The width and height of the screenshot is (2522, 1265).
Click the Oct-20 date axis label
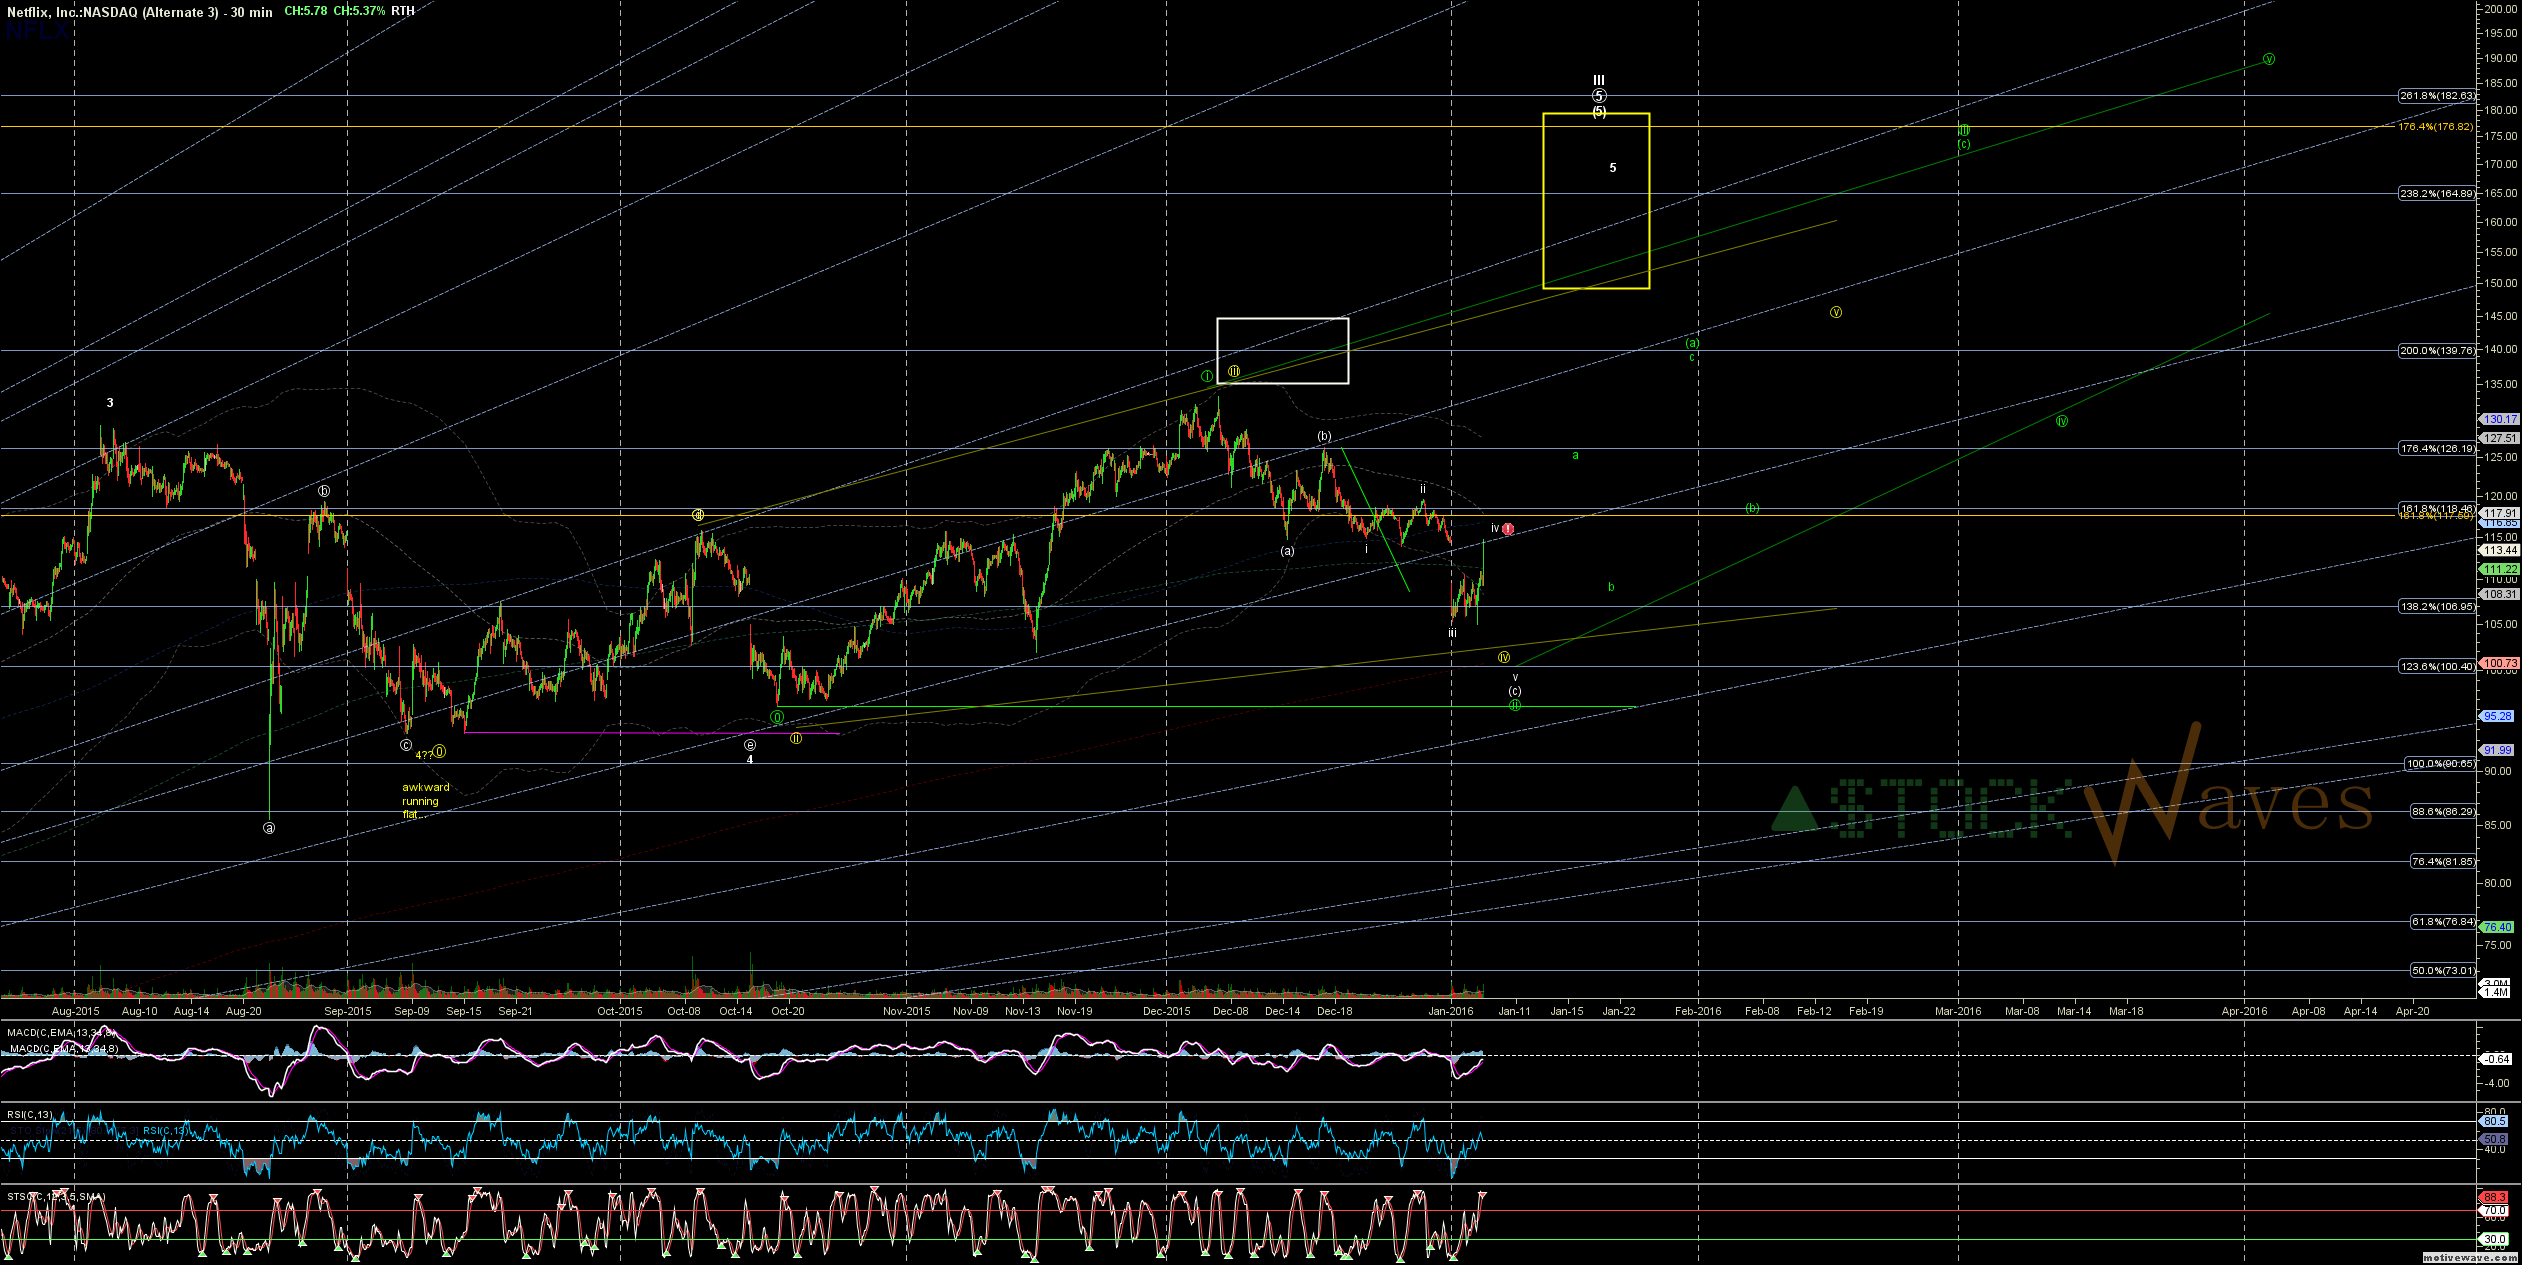[x=788, y=1011]
